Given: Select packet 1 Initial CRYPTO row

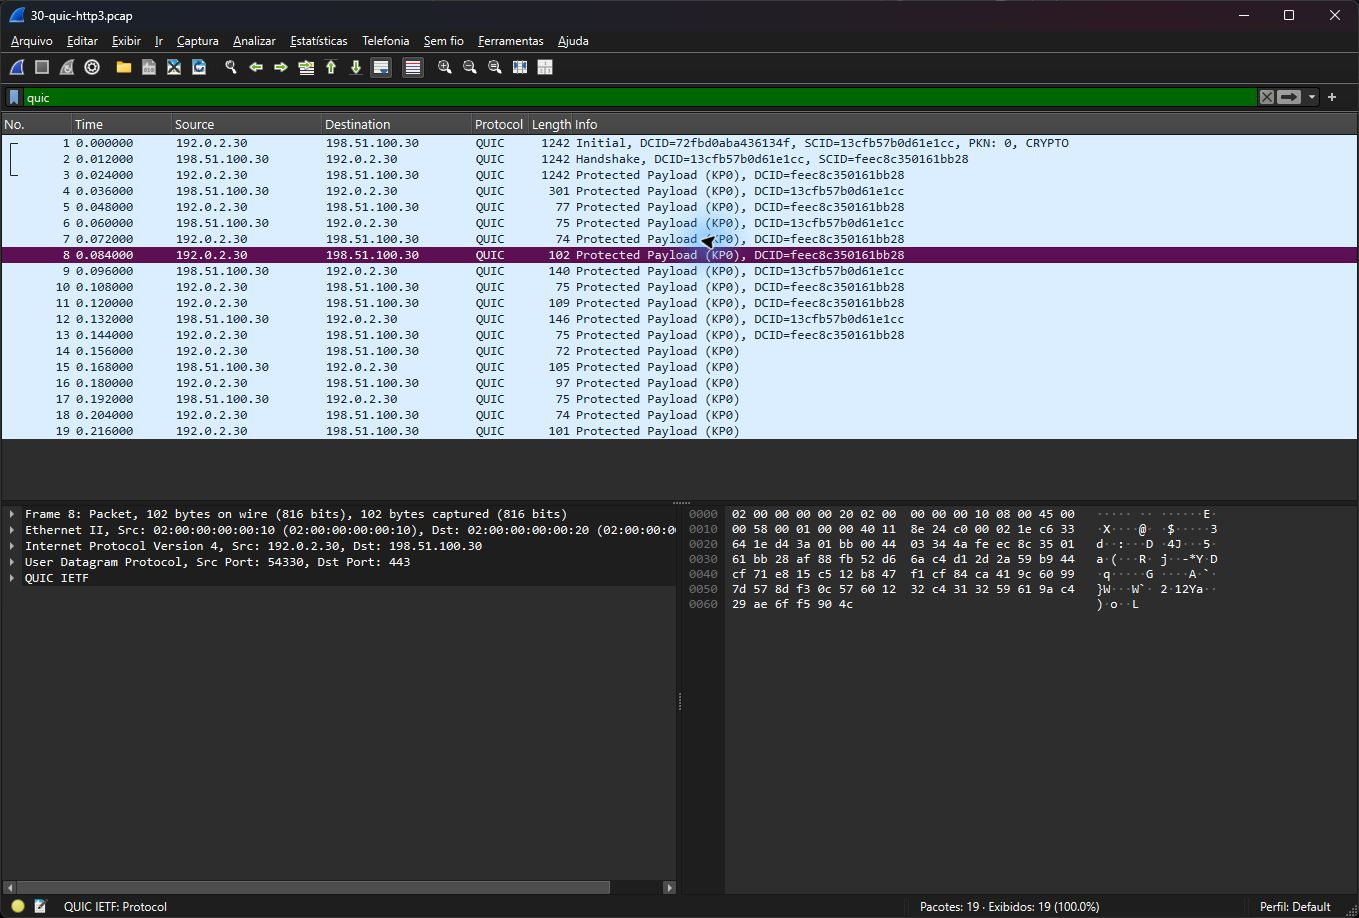Looking at the screenshot, I should pos(679,143).
